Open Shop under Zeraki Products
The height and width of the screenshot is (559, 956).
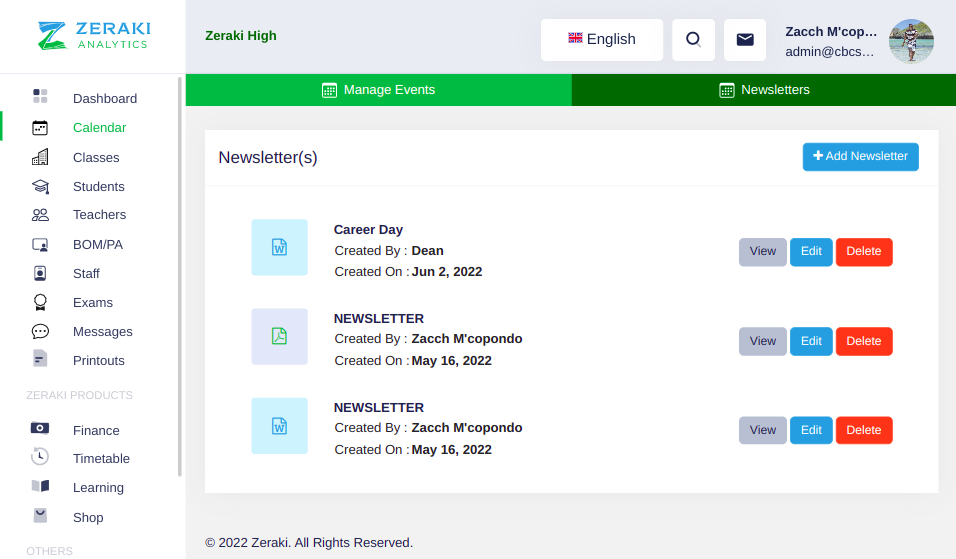click(88, 518)
